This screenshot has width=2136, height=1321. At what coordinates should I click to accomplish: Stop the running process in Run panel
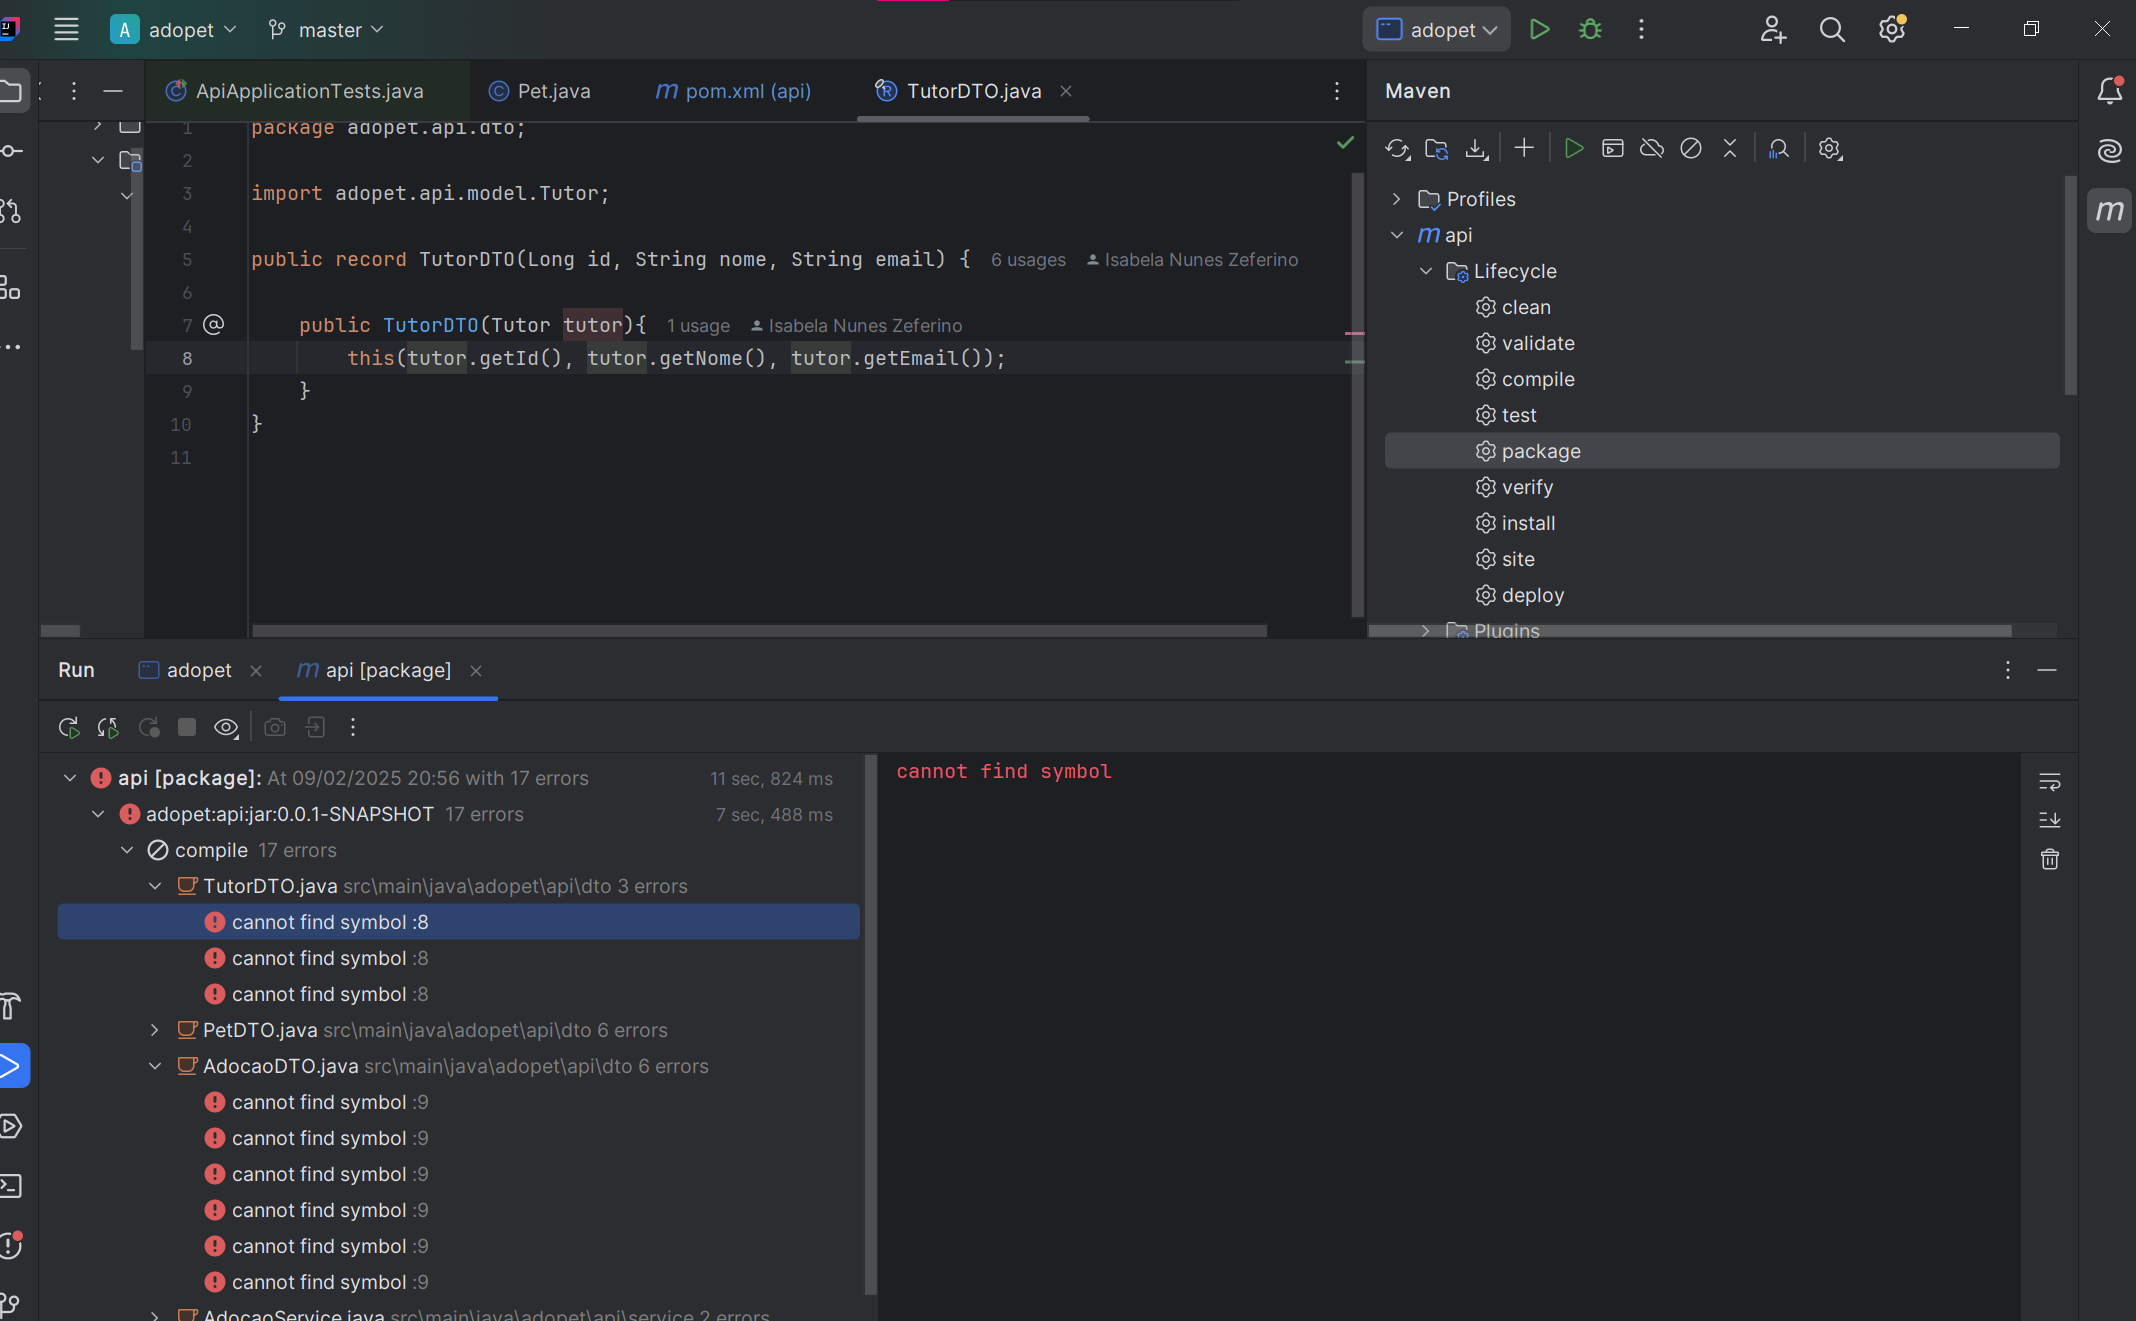(187, 727)
